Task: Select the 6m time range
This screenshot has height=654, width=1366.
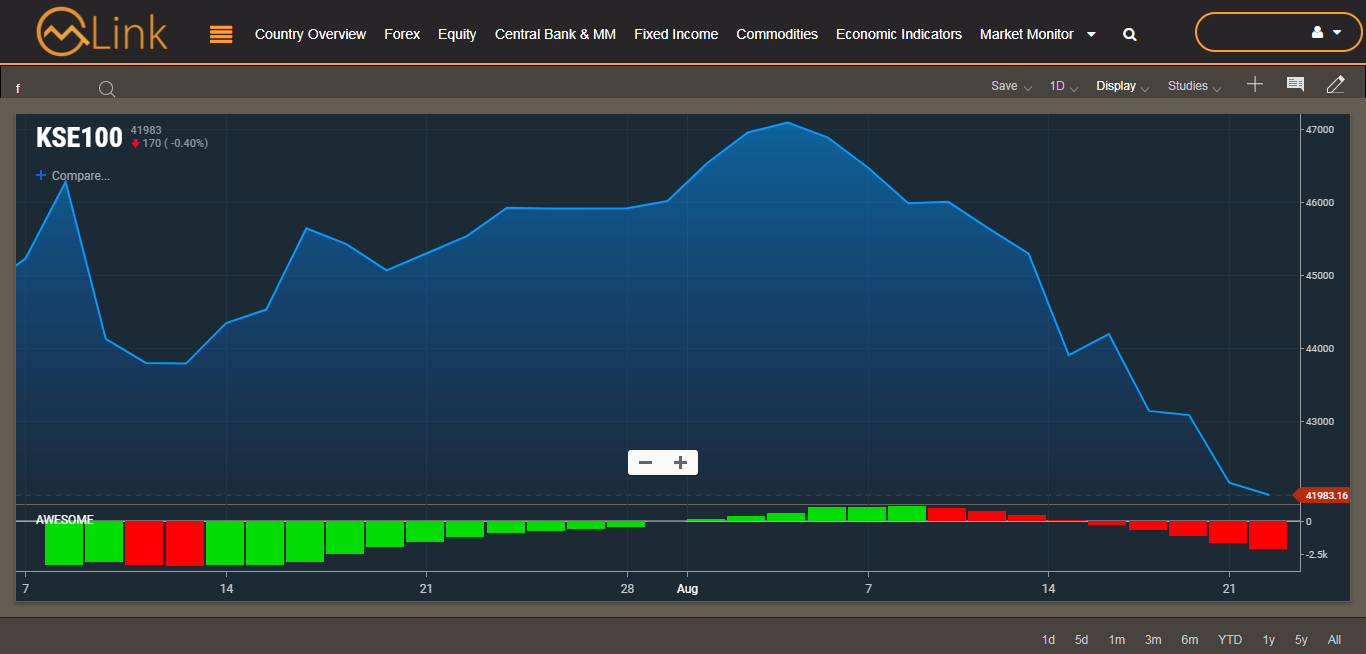Action: (1190, 640)
